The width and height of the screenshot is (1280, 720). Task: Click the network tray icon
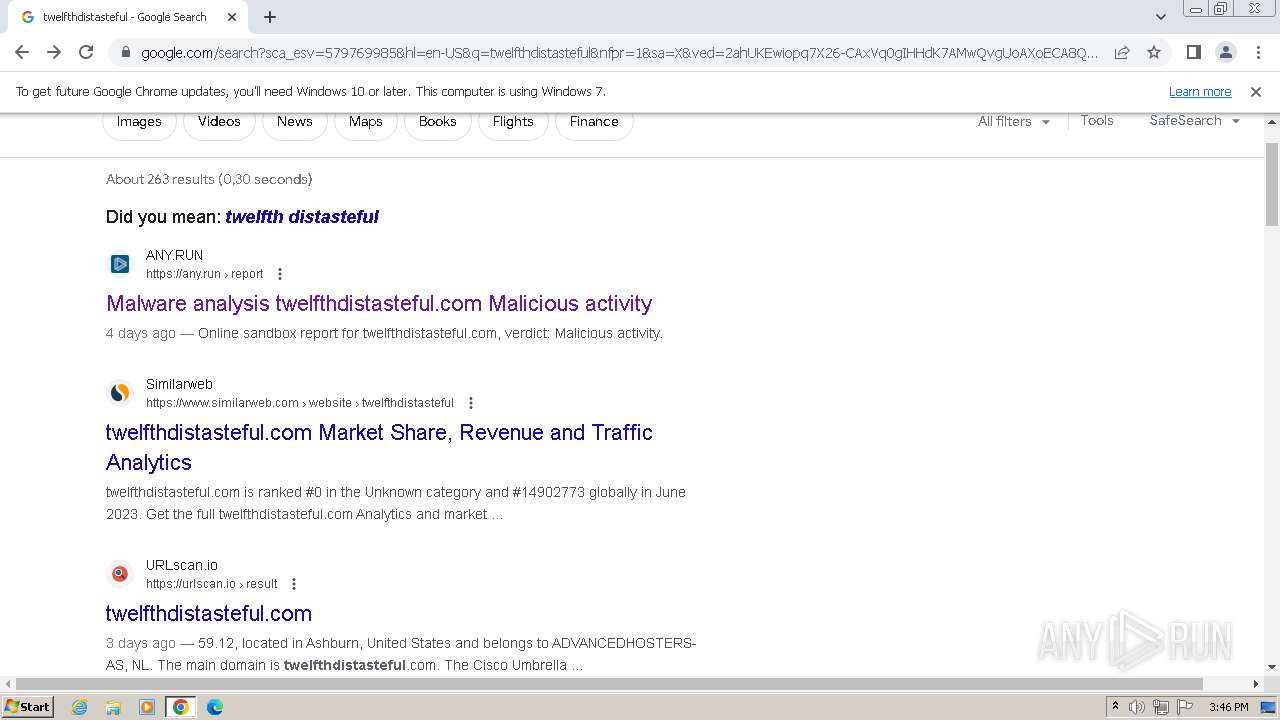pyautogui.click(x=1161, y=707)
